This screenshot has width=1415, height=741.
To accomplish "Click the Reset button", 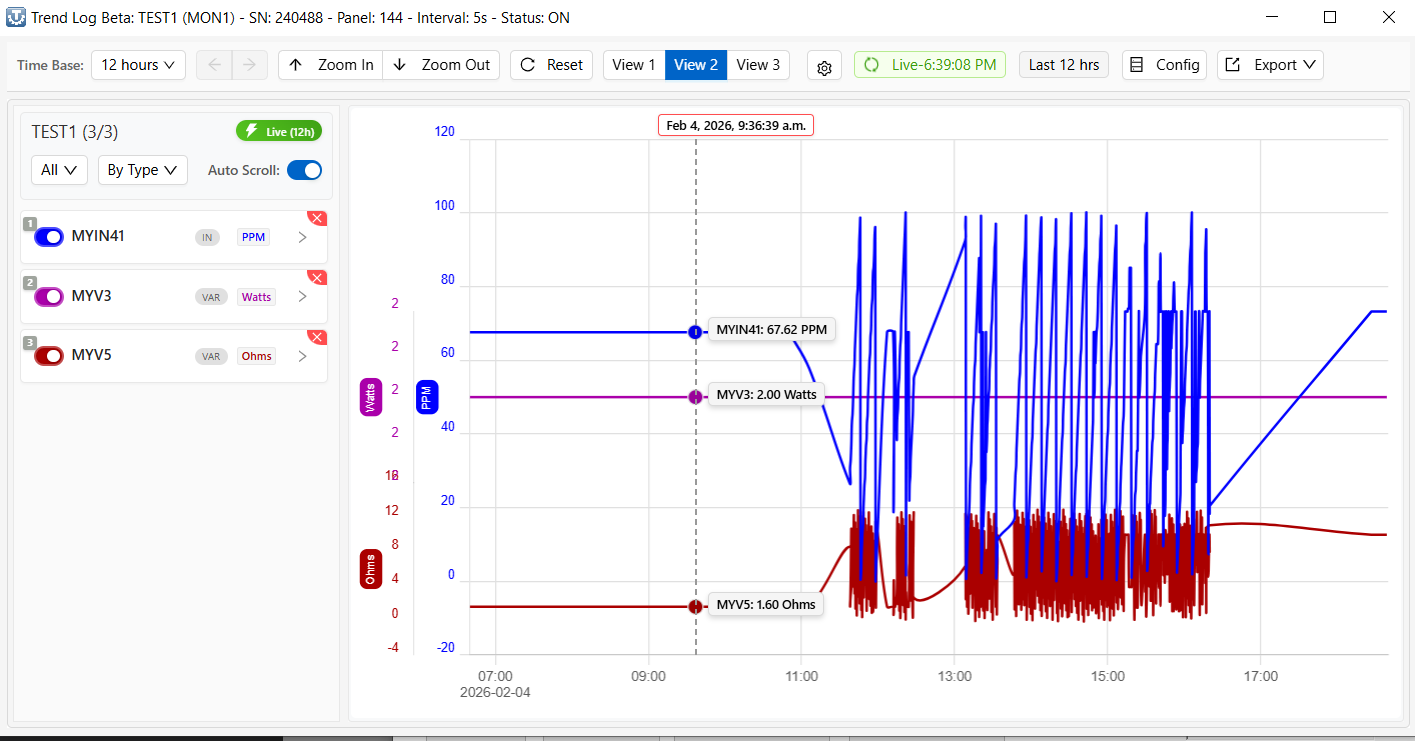I will (x=551, y=65).
